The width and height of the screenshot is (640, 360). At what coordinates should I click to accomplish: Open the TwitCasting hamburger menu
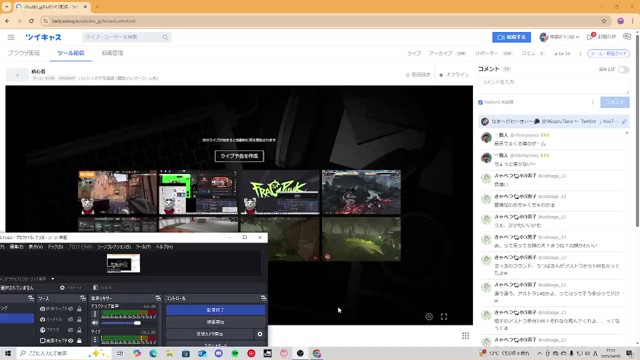[x=11, y=37]
